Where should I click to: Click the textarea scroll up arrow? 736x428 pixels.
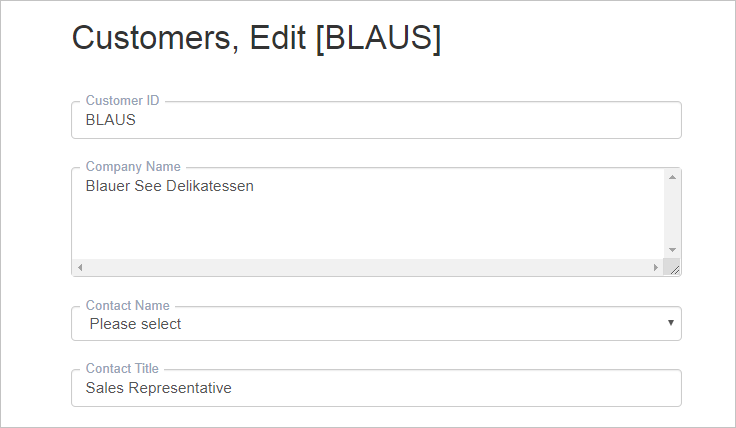coord(672,177)
